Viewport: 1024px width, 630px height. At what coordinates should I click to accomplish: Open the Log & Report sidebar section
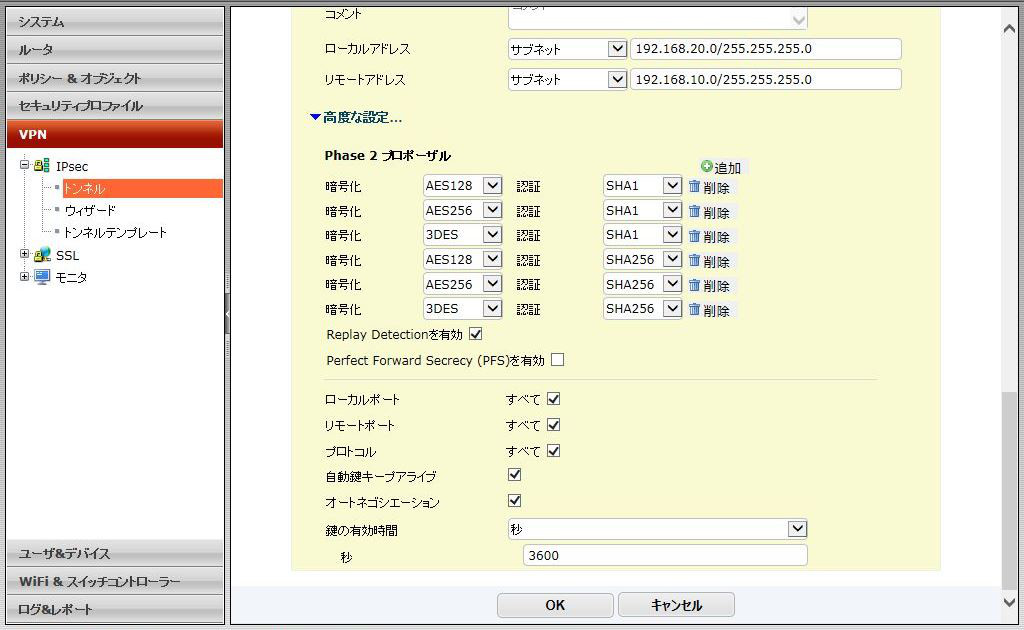[115, 609]
